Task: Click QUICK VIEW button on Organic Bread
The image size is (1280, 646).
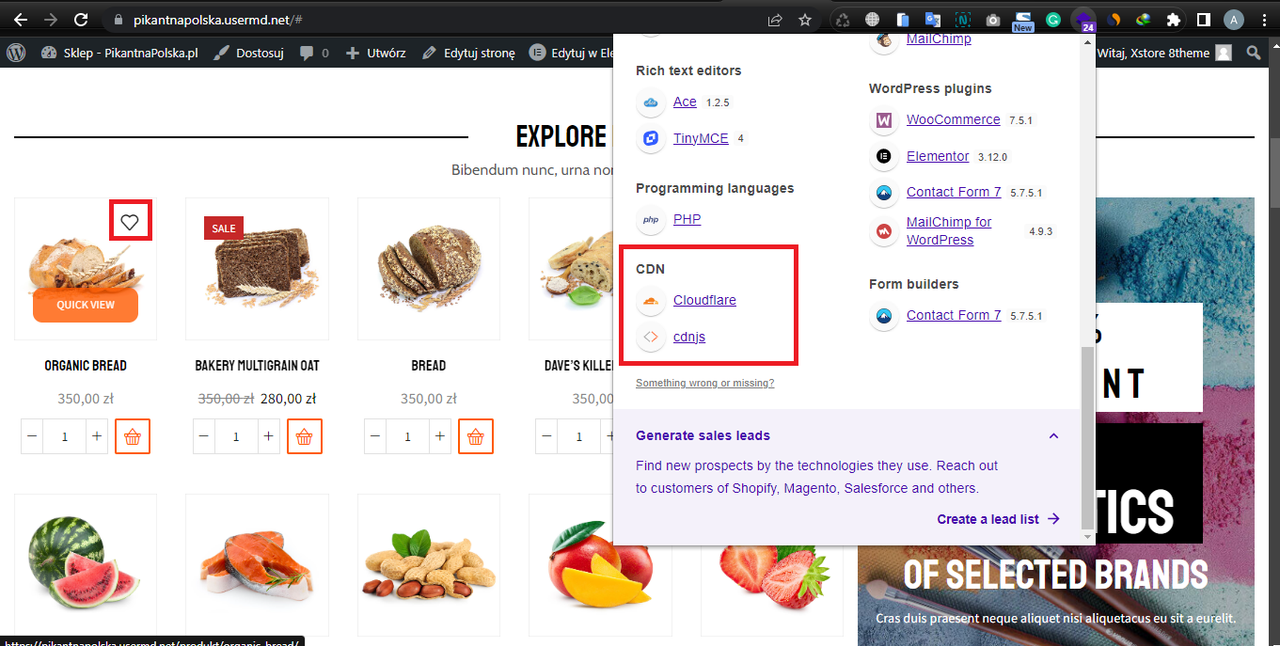Action: coord(85,305)
